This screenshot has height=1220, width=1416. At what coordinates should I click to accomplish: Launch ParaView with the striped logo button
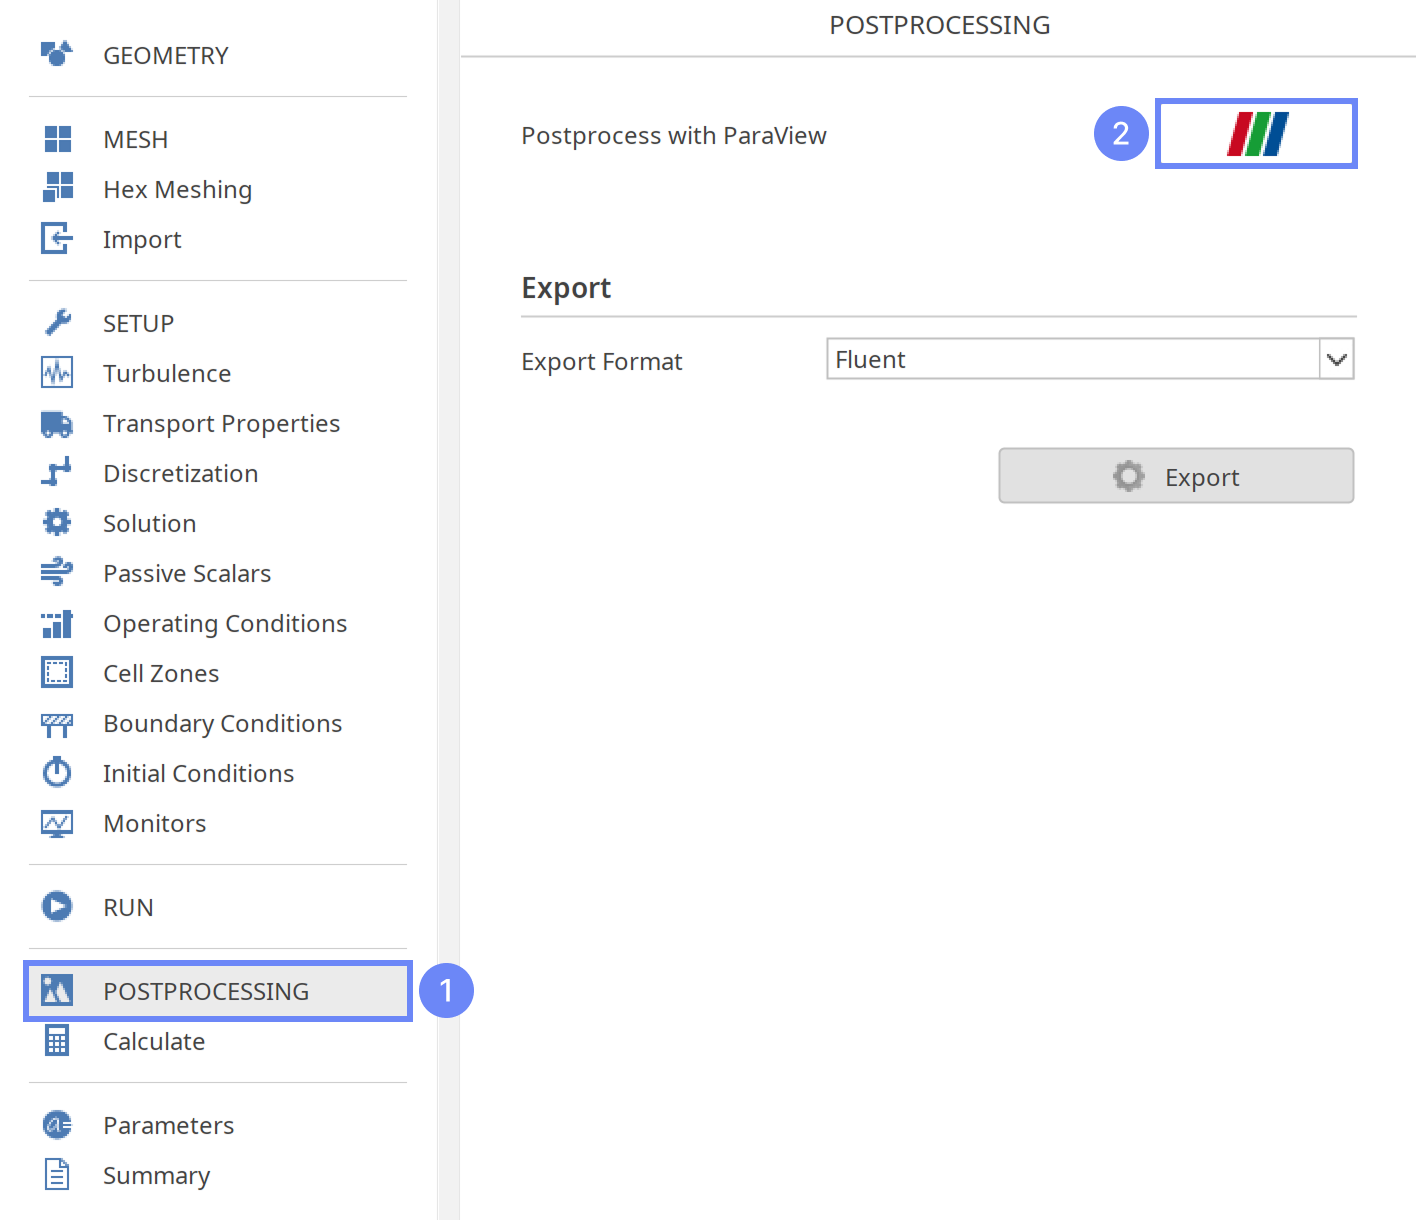[x=1256, y=134]
